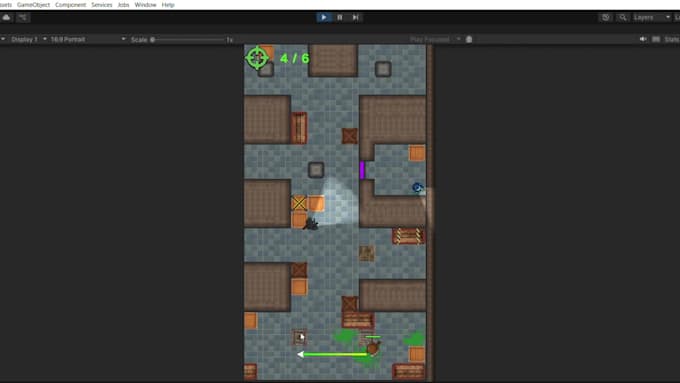This screenshot has height=383, width=680.
Task: Open the Help menu
Action: (x=168, y=5)
